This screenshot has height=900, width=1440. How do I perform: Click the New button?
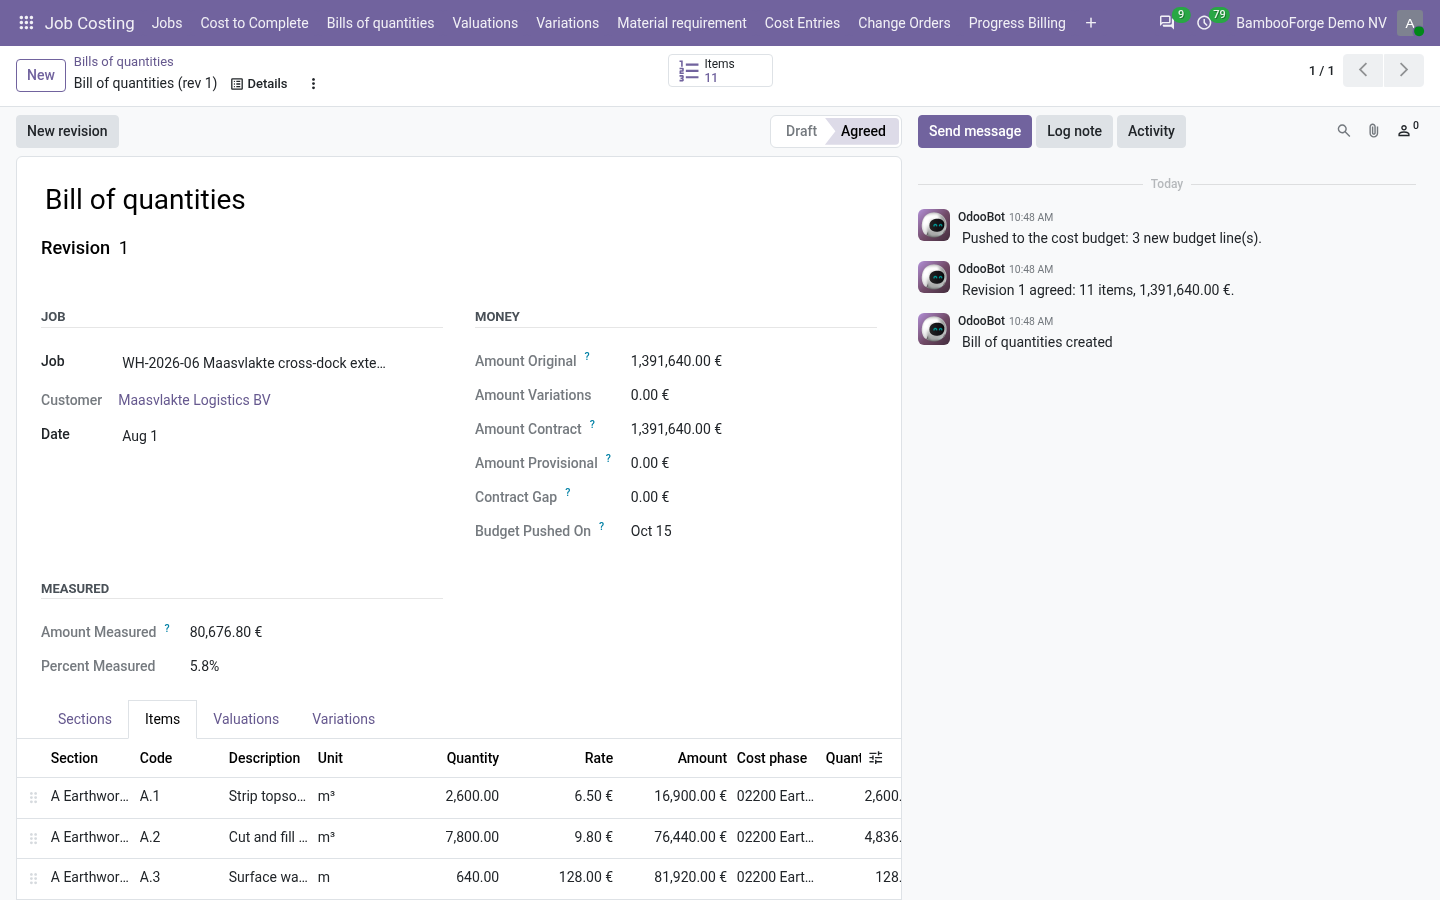tap(41, 75)
